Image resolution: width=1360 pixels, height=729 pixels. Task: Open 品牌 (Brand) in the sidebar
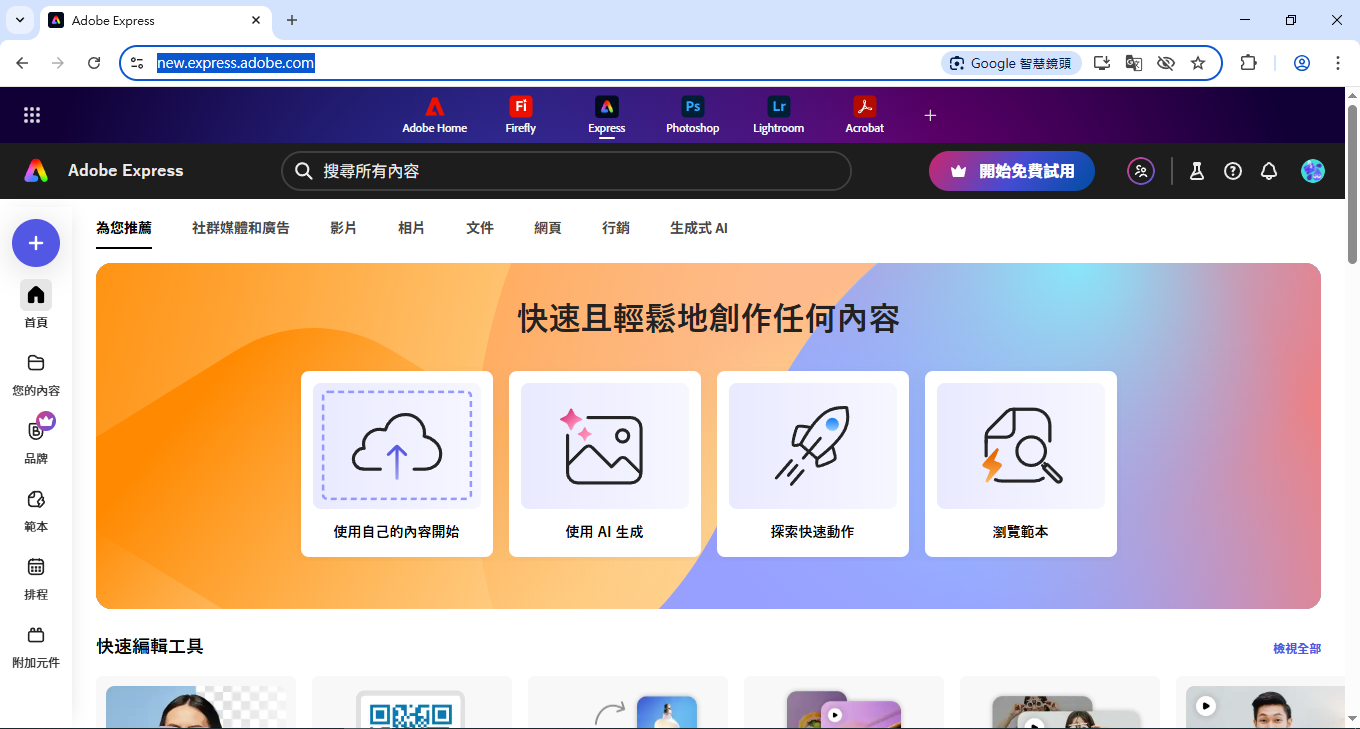point(36,440)
